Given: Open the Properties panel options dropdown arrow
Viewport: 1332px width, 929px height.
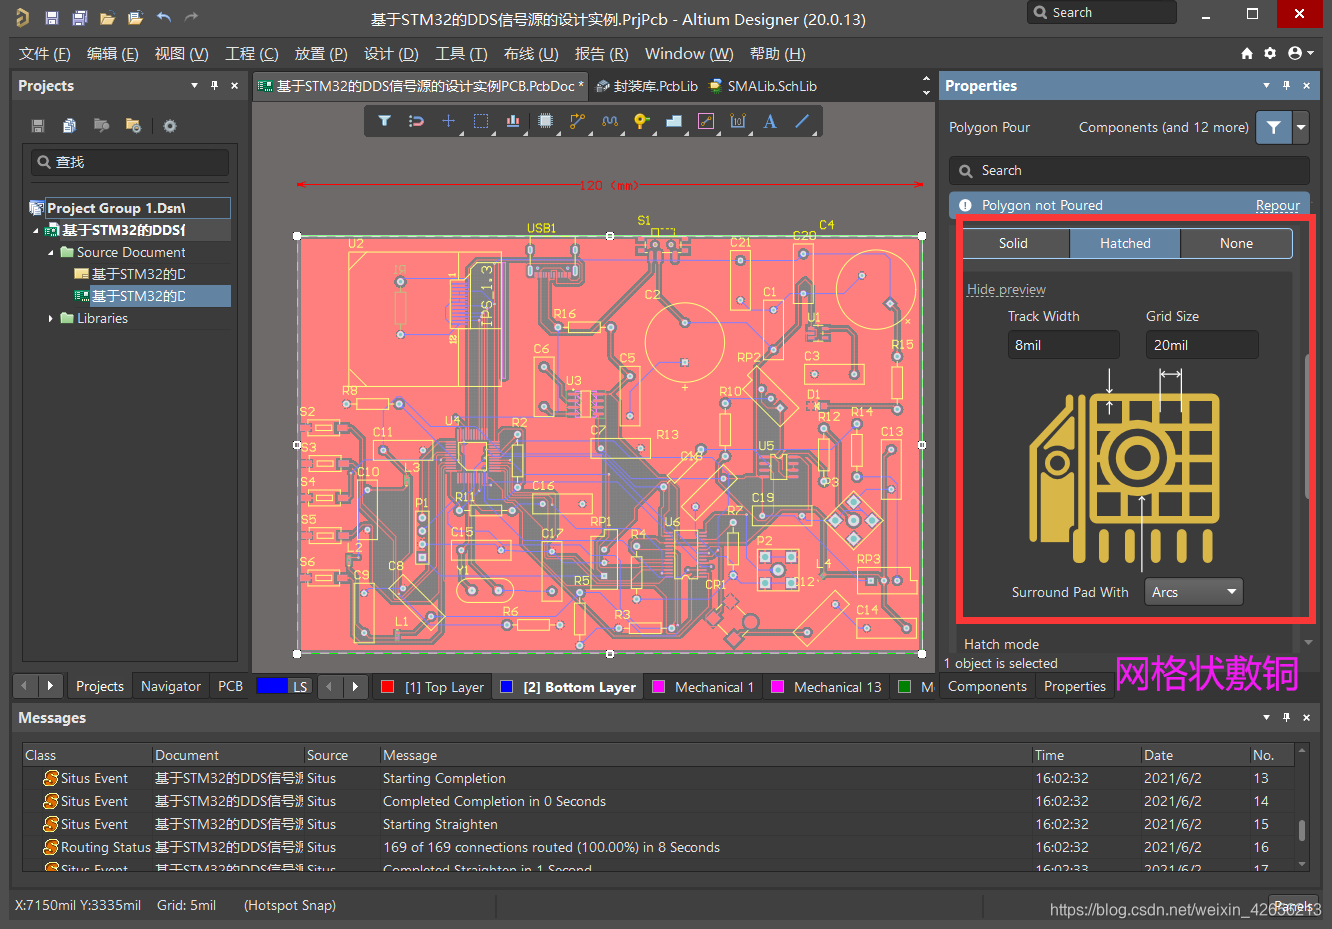Looking at the screenshot, I should (x=1266, y=86).
